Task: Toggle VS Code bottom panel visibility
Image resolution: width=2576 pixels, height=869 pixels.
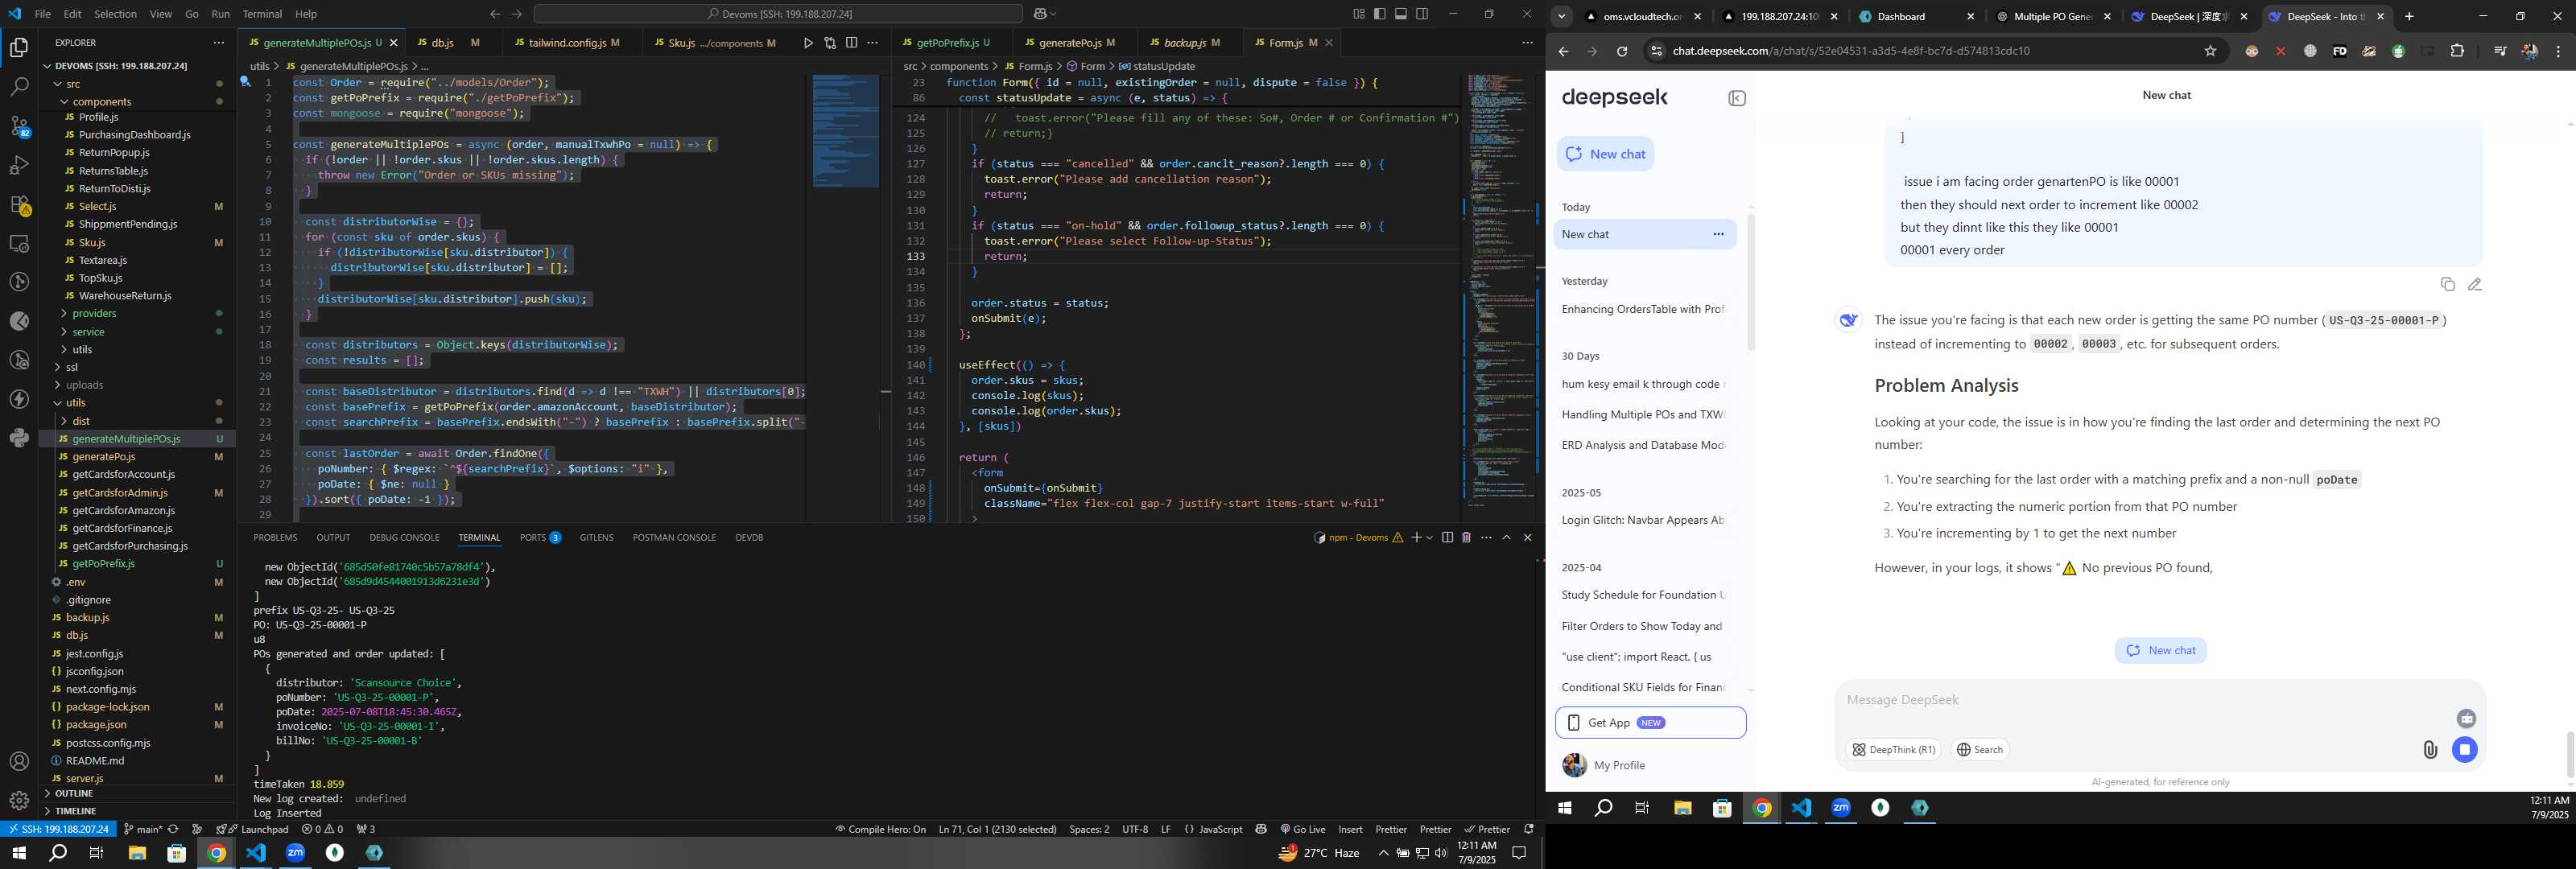Action: click(1401, 14)
